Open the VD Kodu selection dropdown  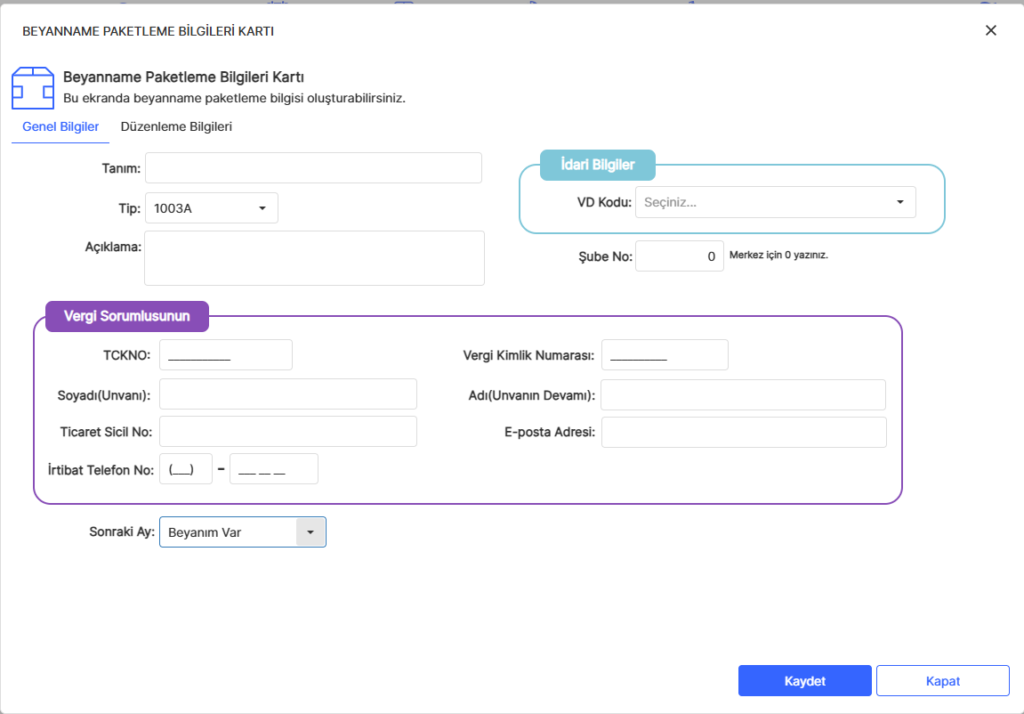(775, 202)
